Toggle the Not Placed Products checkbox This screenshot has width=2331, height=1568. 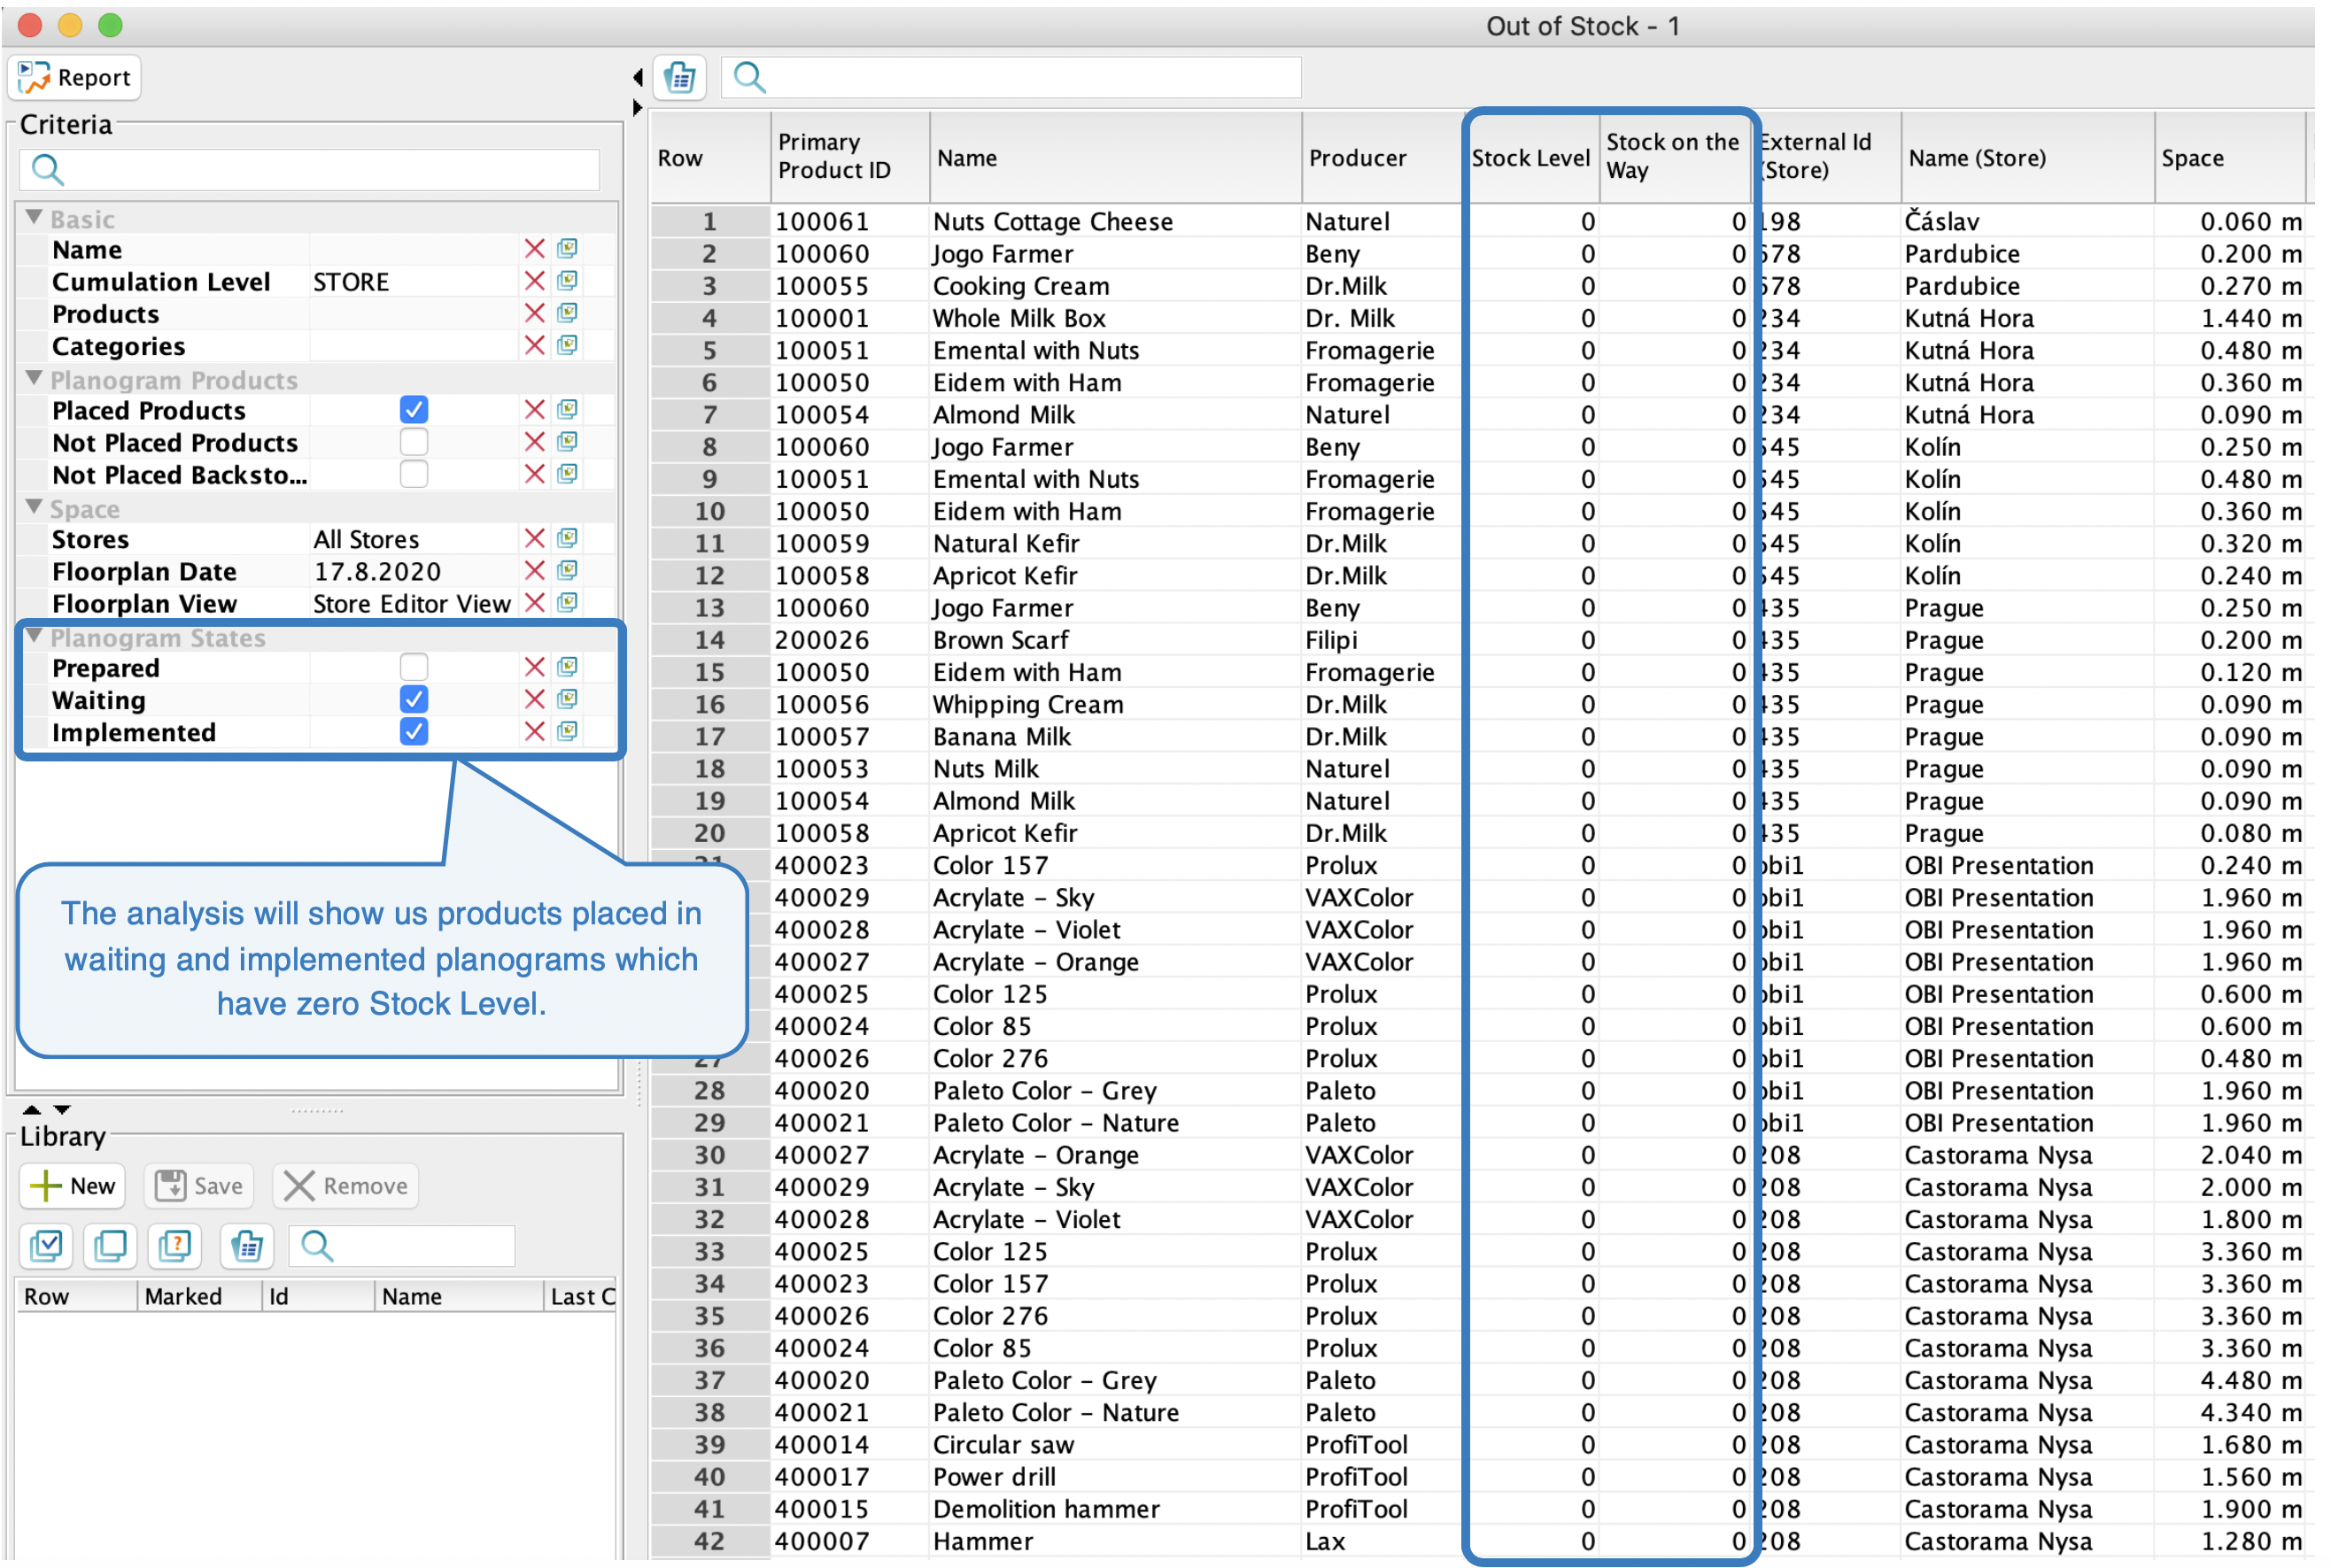413,442
